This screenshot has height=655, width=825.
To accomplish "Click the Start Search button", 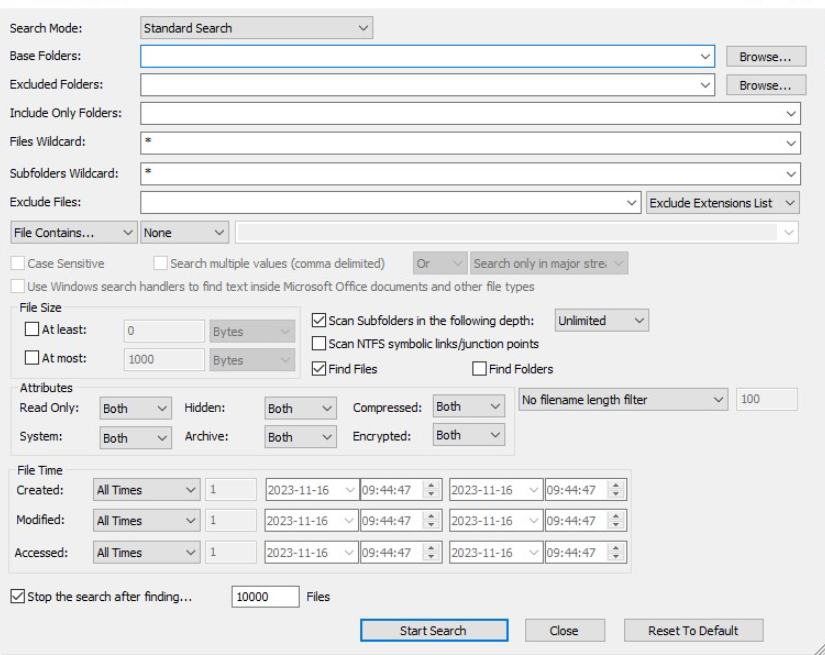I will (x=434, y=630).
